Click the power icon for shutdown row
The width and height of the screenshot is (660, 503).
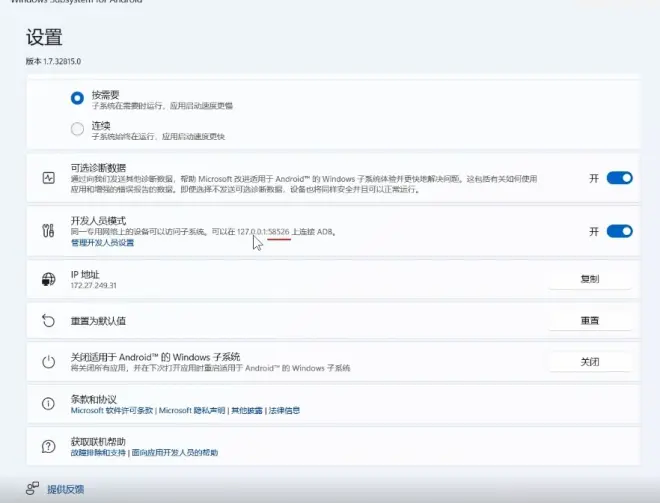point(48,362)
